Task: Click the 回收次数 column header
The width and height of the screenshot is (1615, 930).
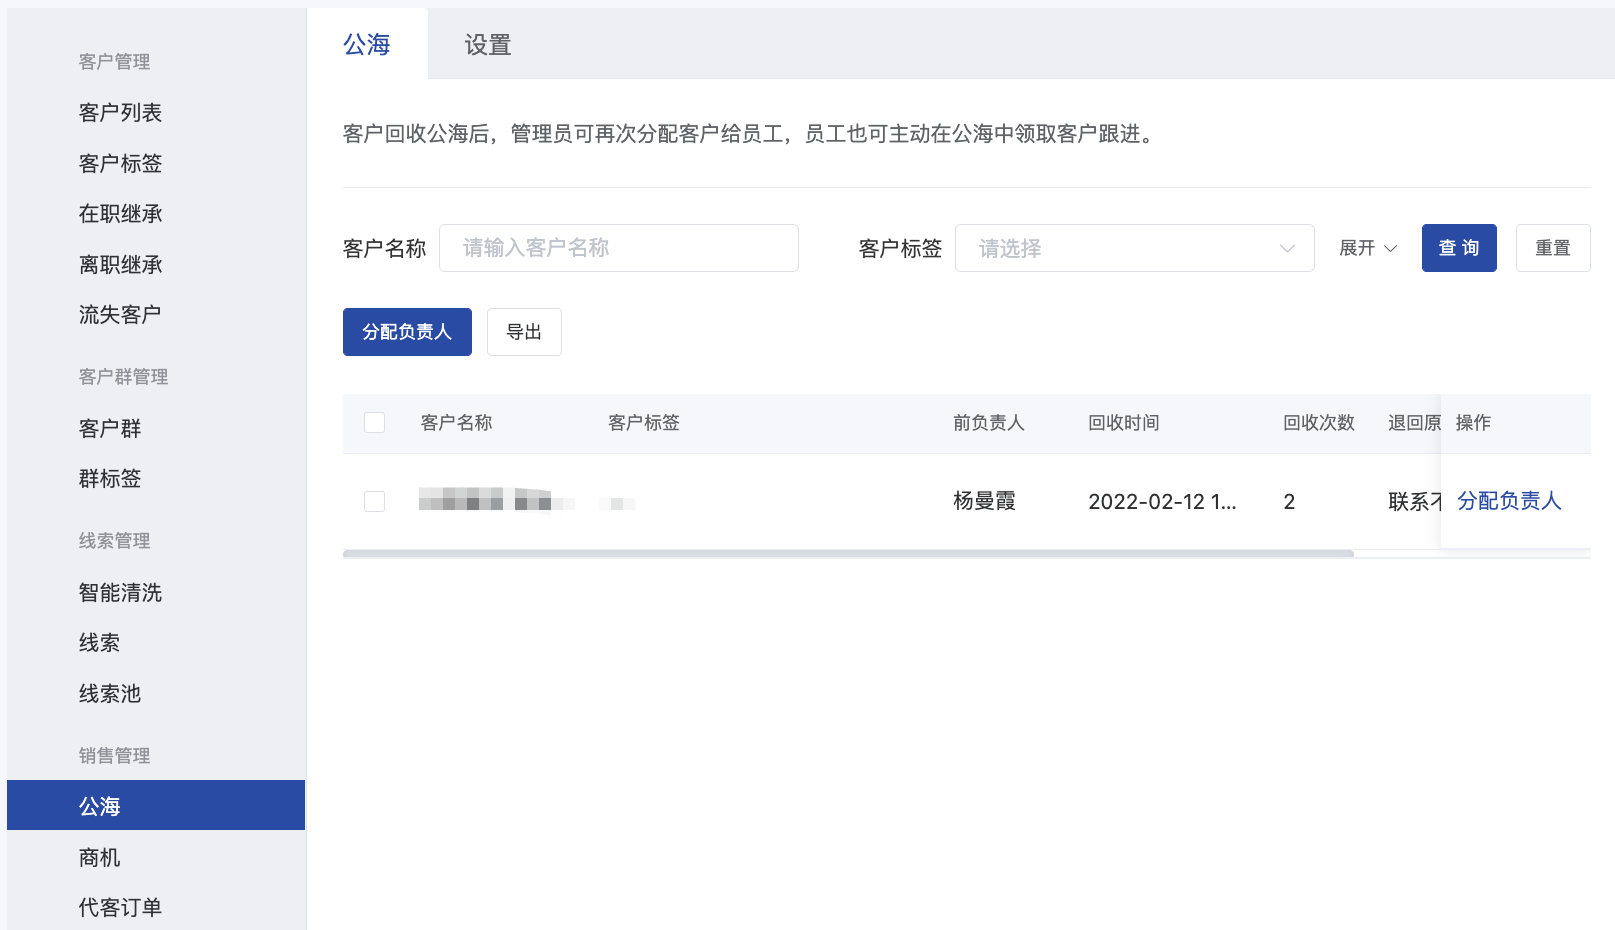Action: pyautogui.click(x=1319, y=423)
